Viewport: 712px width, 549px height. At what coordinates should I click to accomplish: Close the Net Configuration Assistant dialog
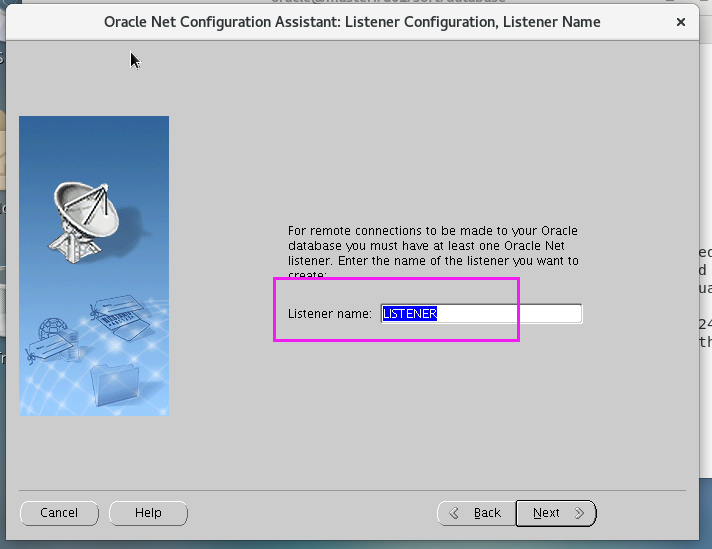(x=681, y=22)
